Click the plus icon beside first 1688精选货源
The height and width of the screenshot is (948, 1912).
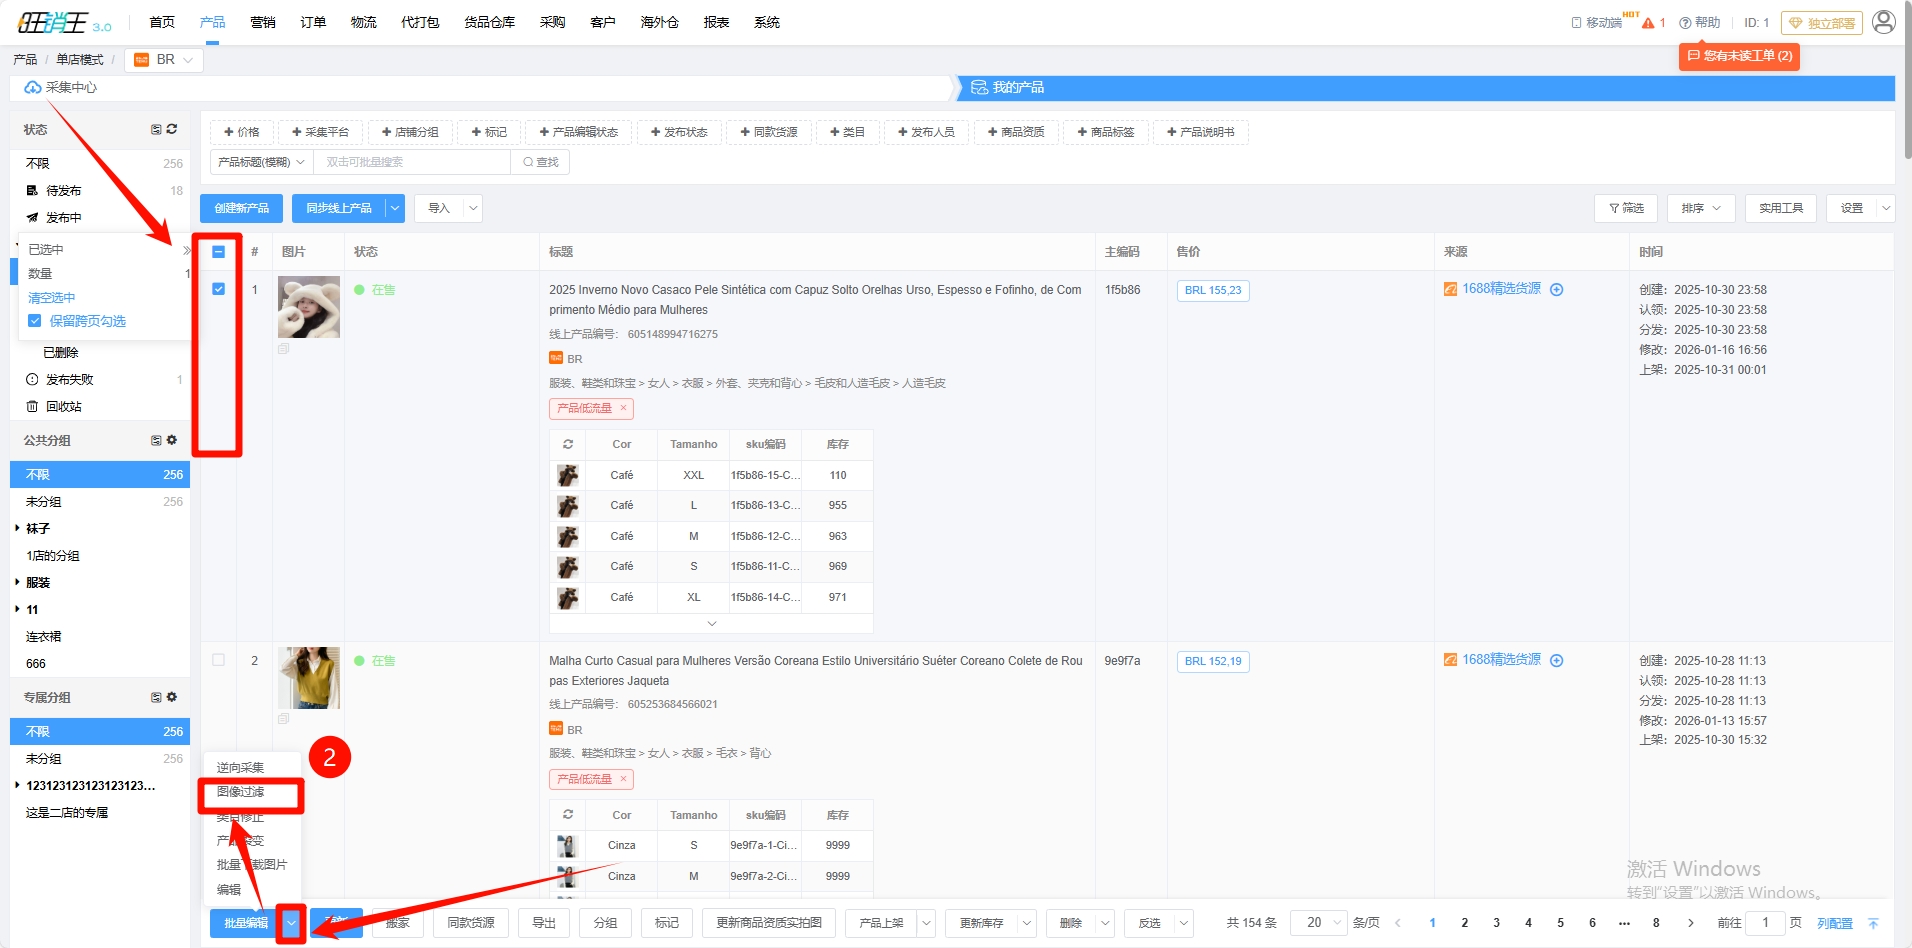pos(1556,290)
